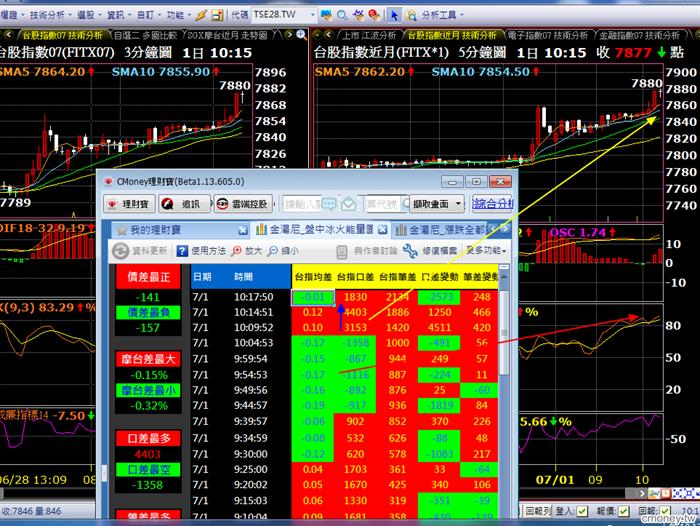The height and width of the screenshot is (526, 700).
Task: Click the message input field in CMoney toolbar
Action: [x=302, y=204]
